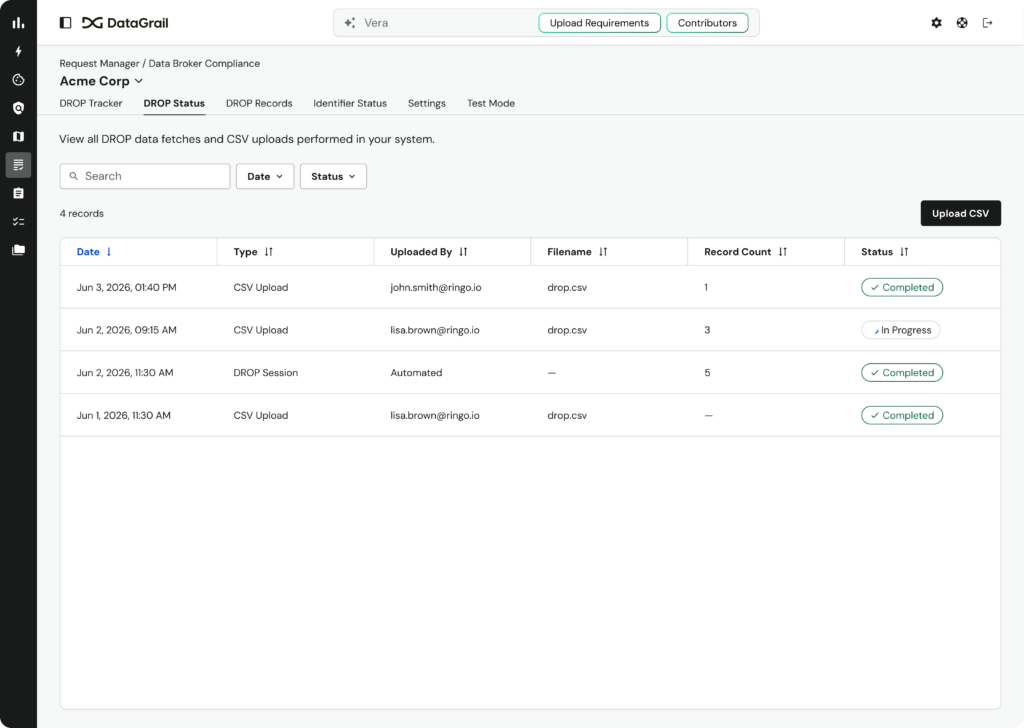Sort by Filename column arrows
Image resolution: width=1024 pixels, height=728 pixels.
coord(603,252)
